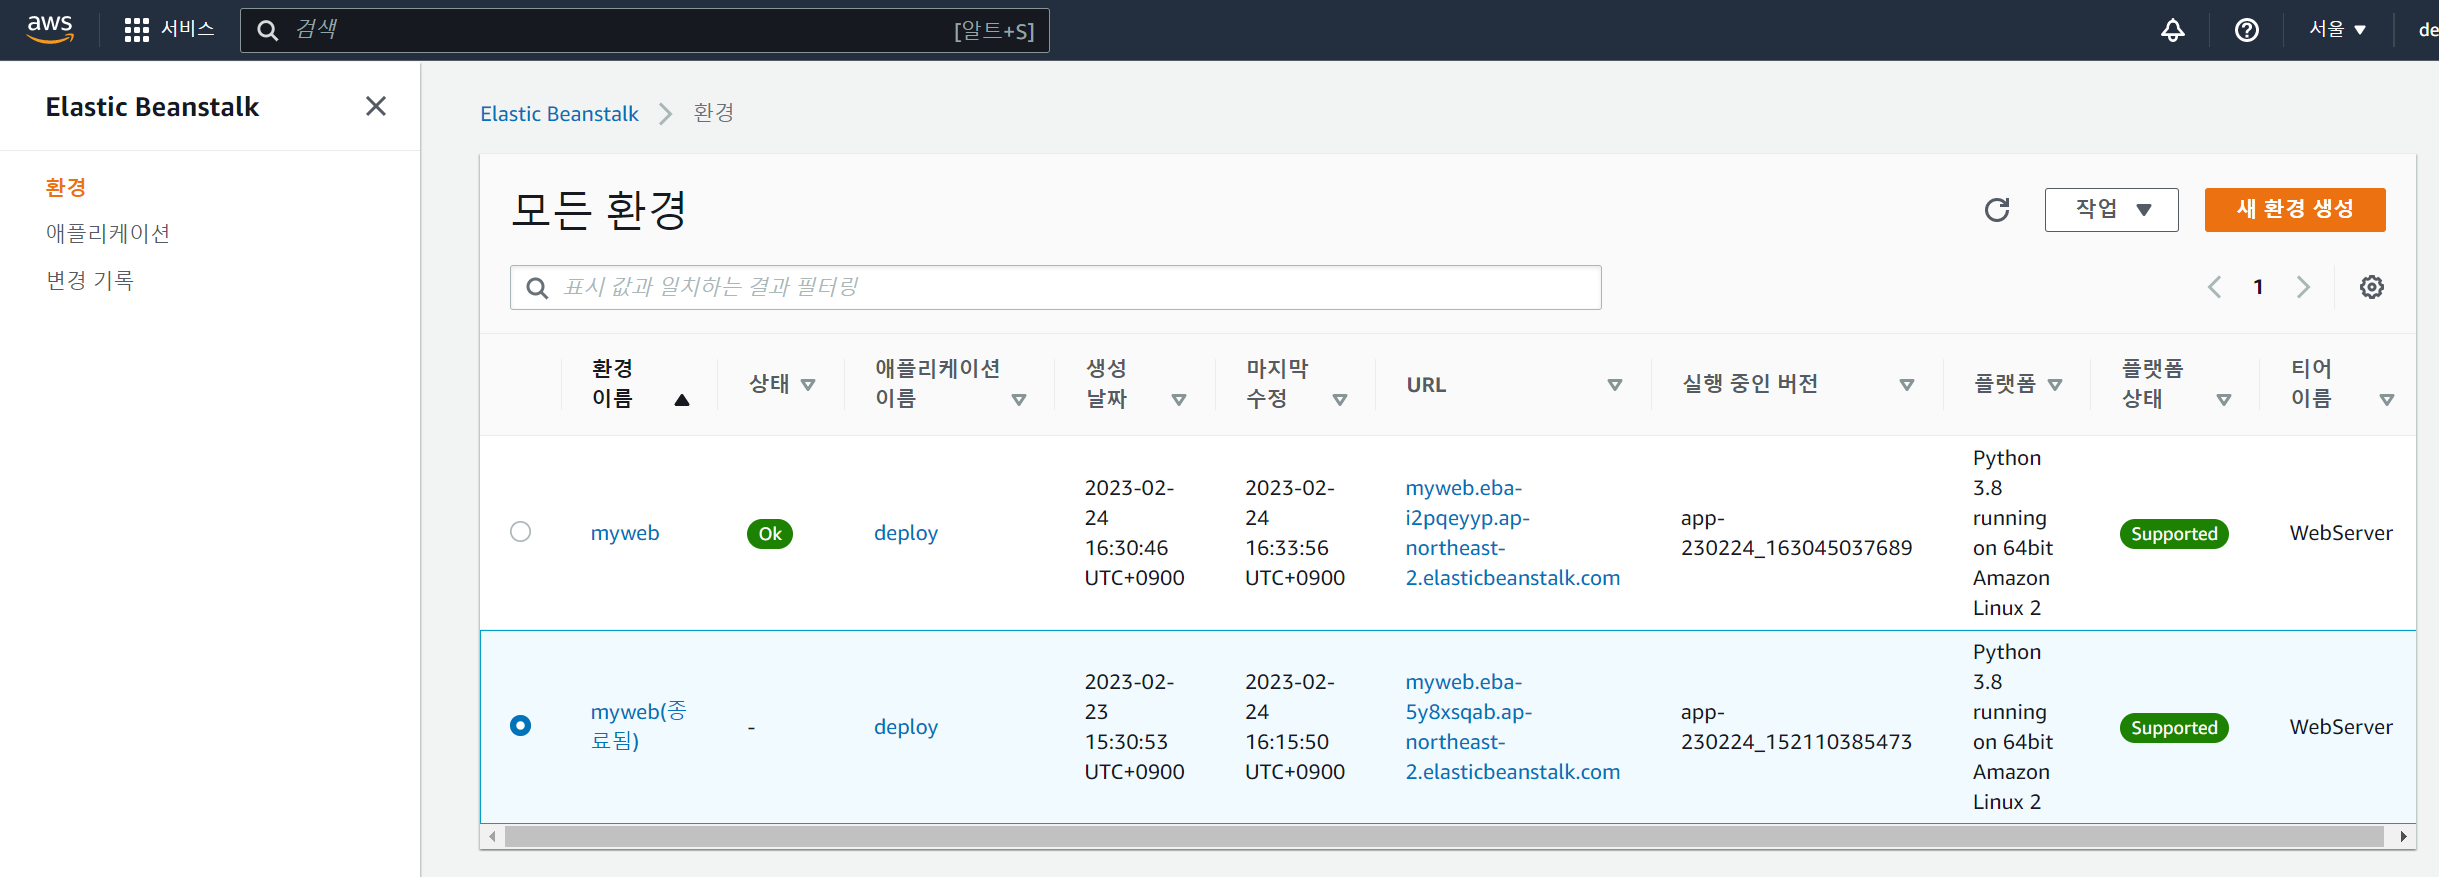
Task: Select the myweb environment radio button
Action: coord(520,531)
